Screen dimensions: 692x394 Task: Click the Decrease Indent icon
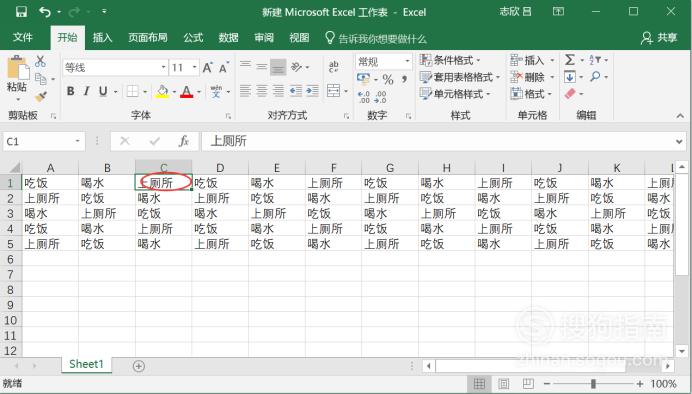pos(296,91)
